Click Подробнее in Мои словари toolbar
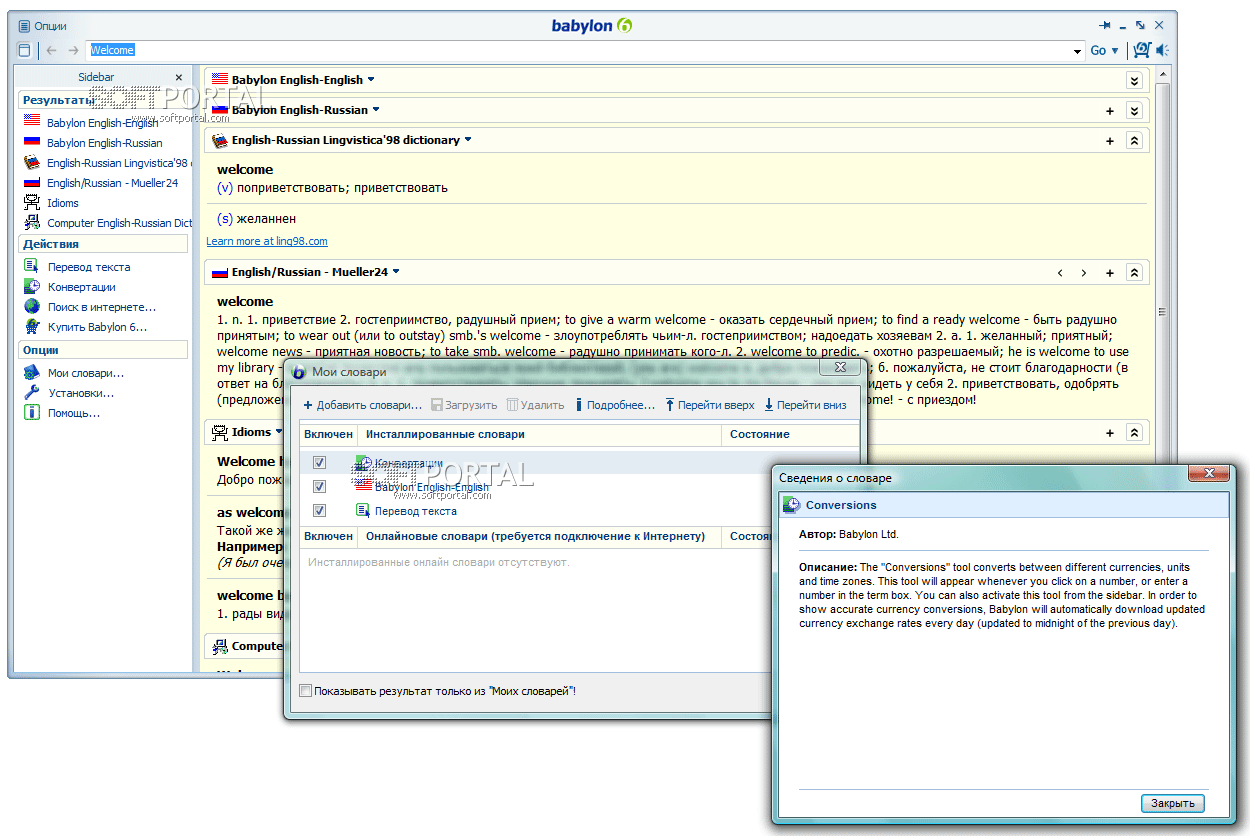Viewport: 1250px width, 836px height. [615, 405]
